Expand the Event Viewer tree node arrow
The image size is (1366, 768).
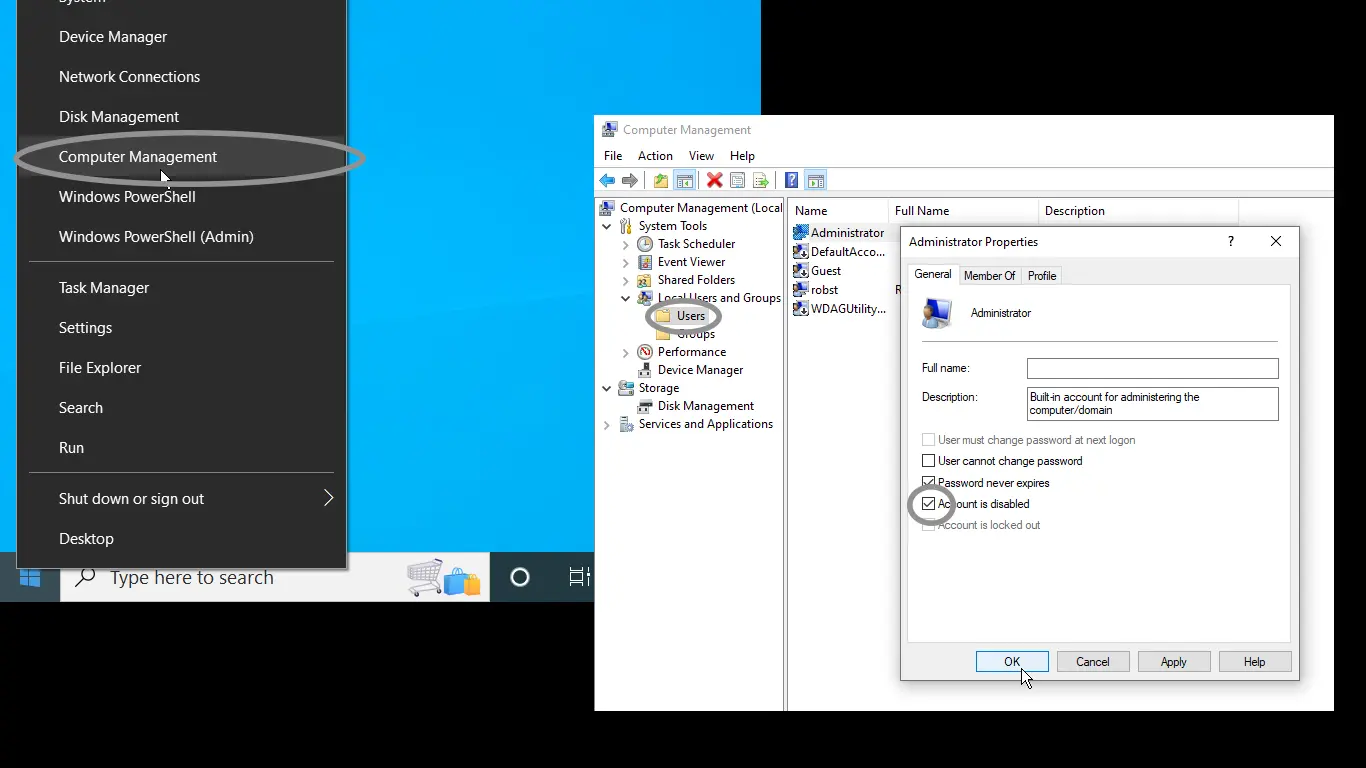626,262
